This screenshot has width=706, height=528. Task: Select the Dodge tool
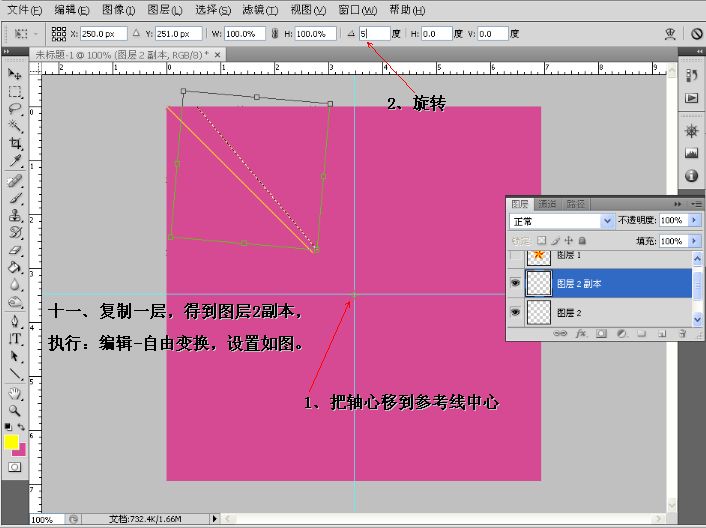pyautogui.click(x=15, y=302)
